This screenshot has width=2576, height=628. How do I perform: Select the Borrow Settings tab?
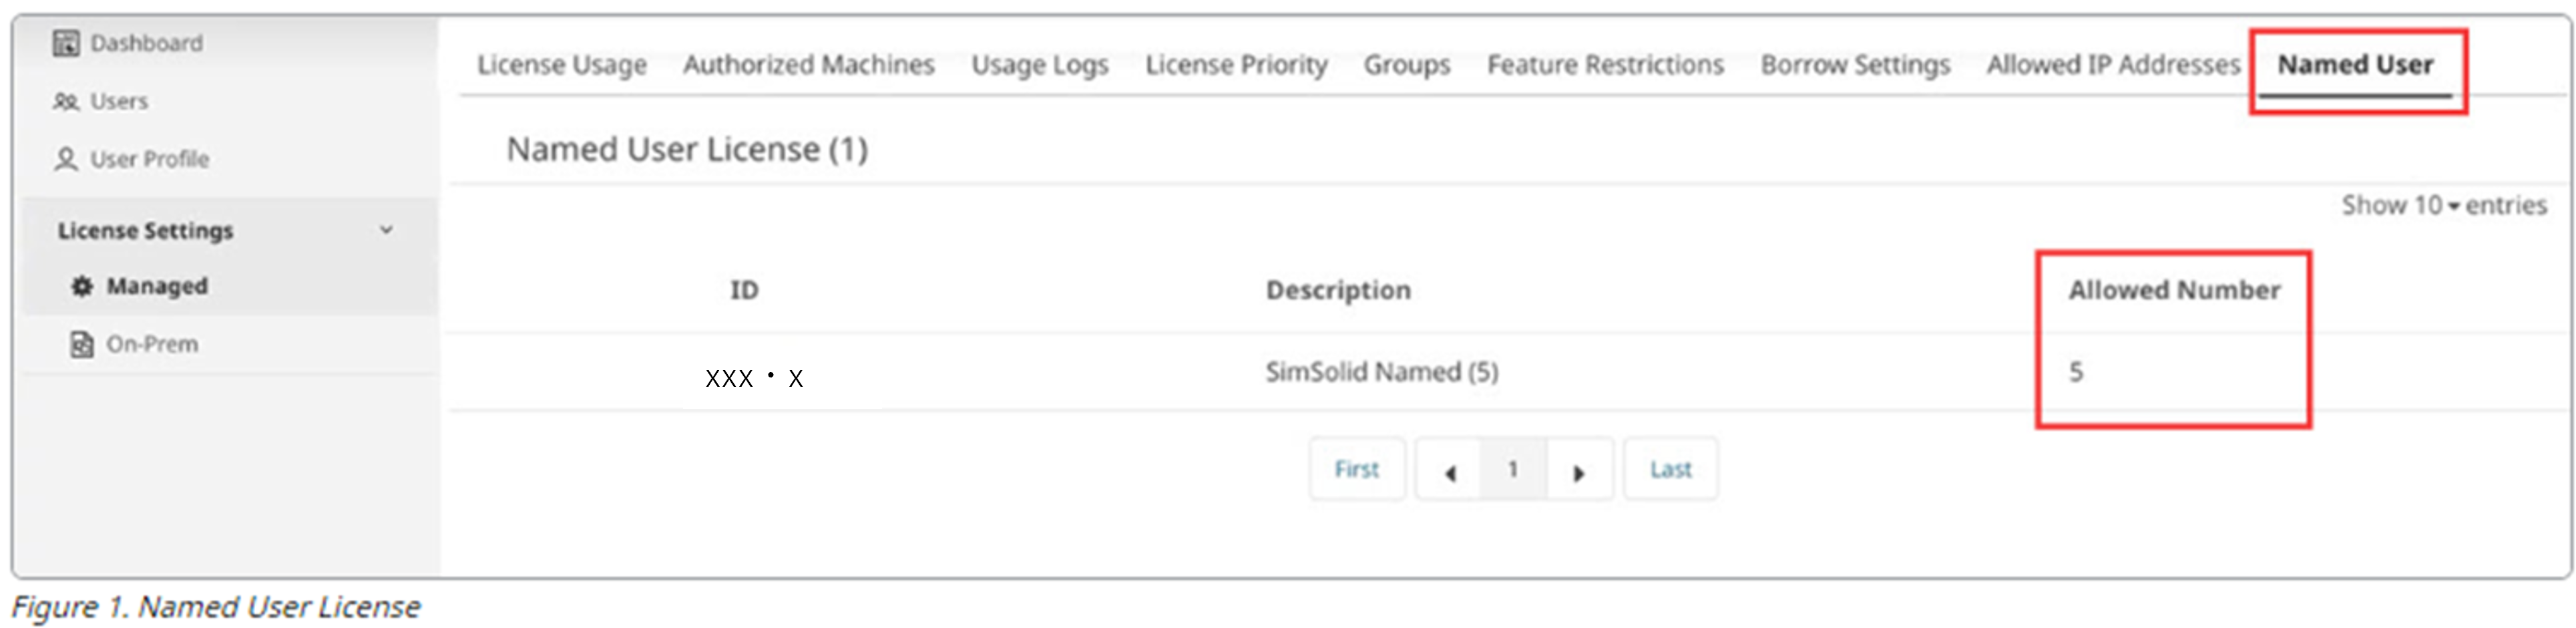point(1855,65)
